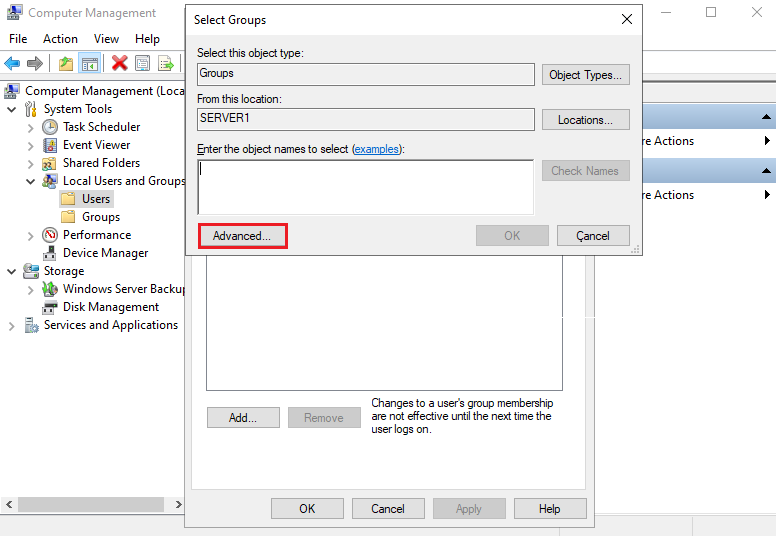Click the Properties toolbar icon
Screen dimensions: 776x536
pyautogui.click(x=143, y=63)
